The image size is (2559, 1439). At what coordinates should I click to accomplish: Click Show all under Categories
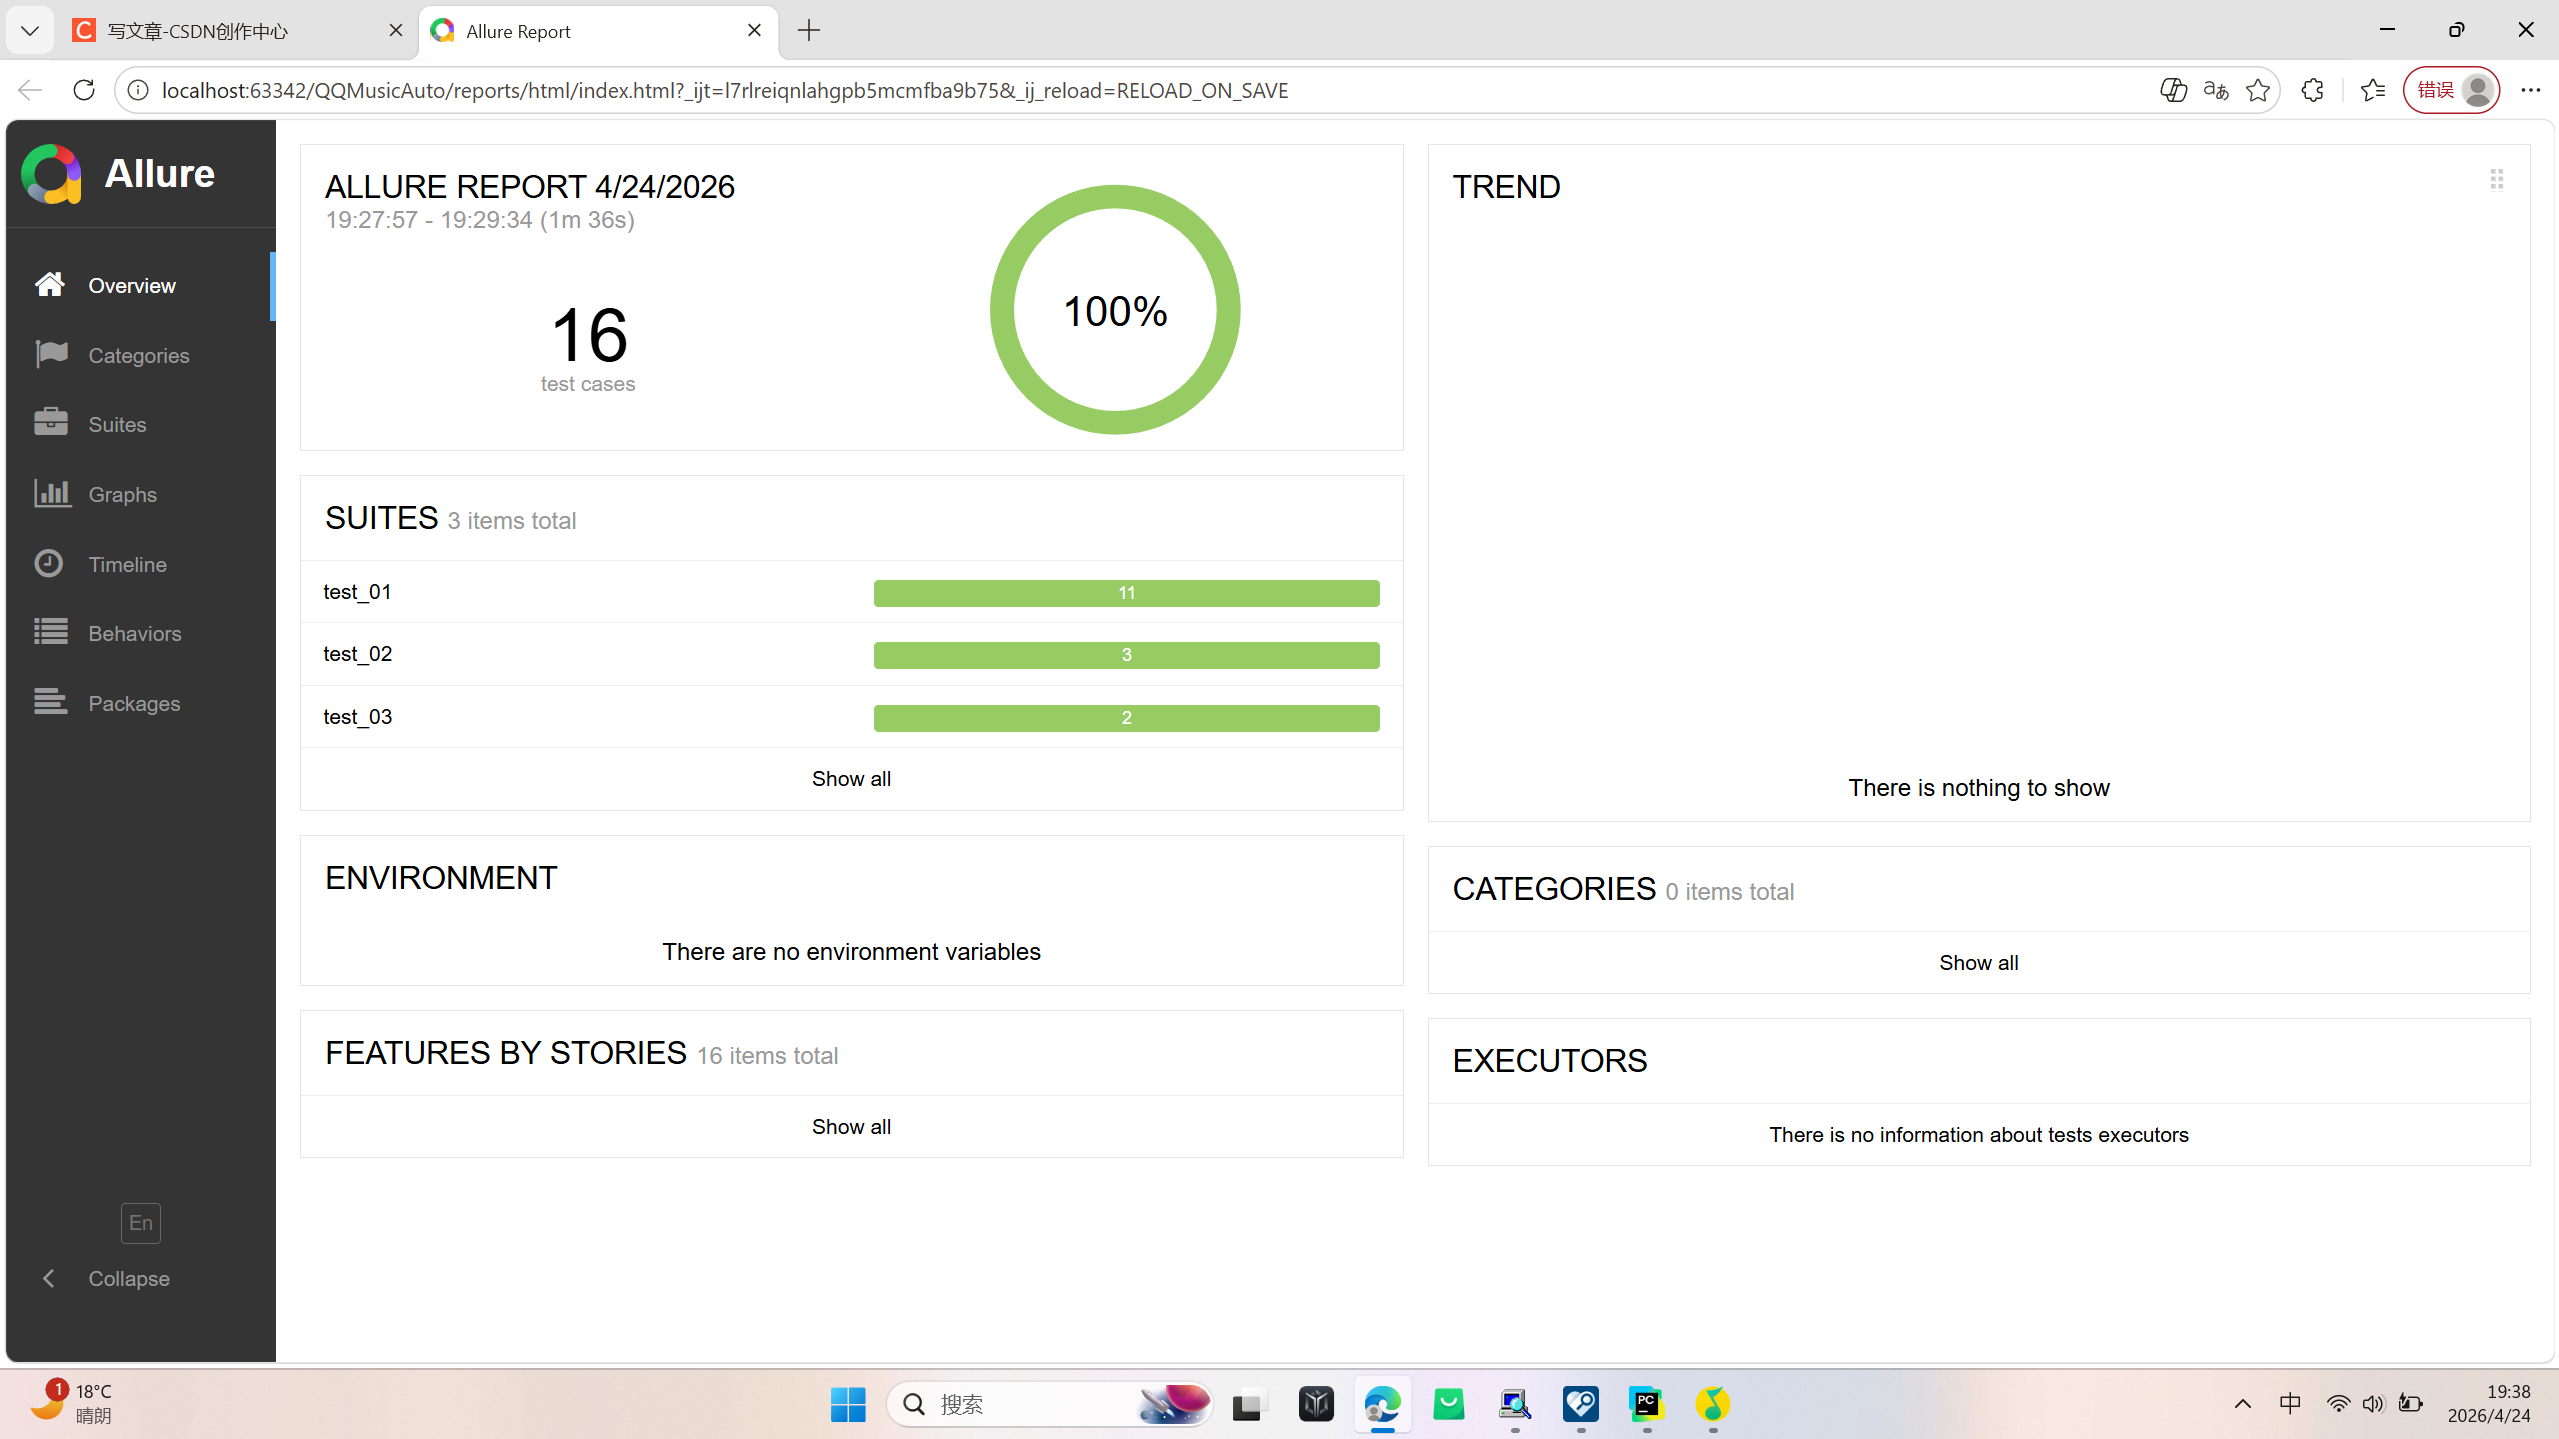click(1978, 963)
